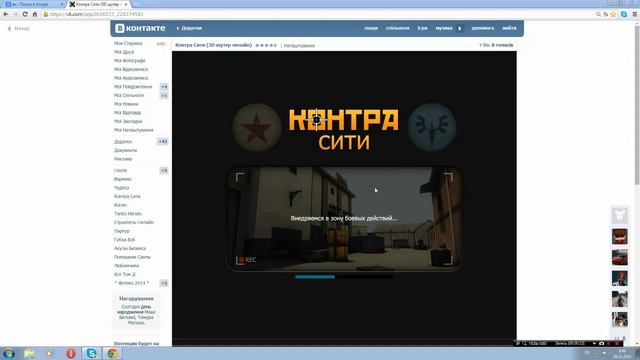Open the Windows Start button
This screenshot has height=360, width=640.
(9, 353)
